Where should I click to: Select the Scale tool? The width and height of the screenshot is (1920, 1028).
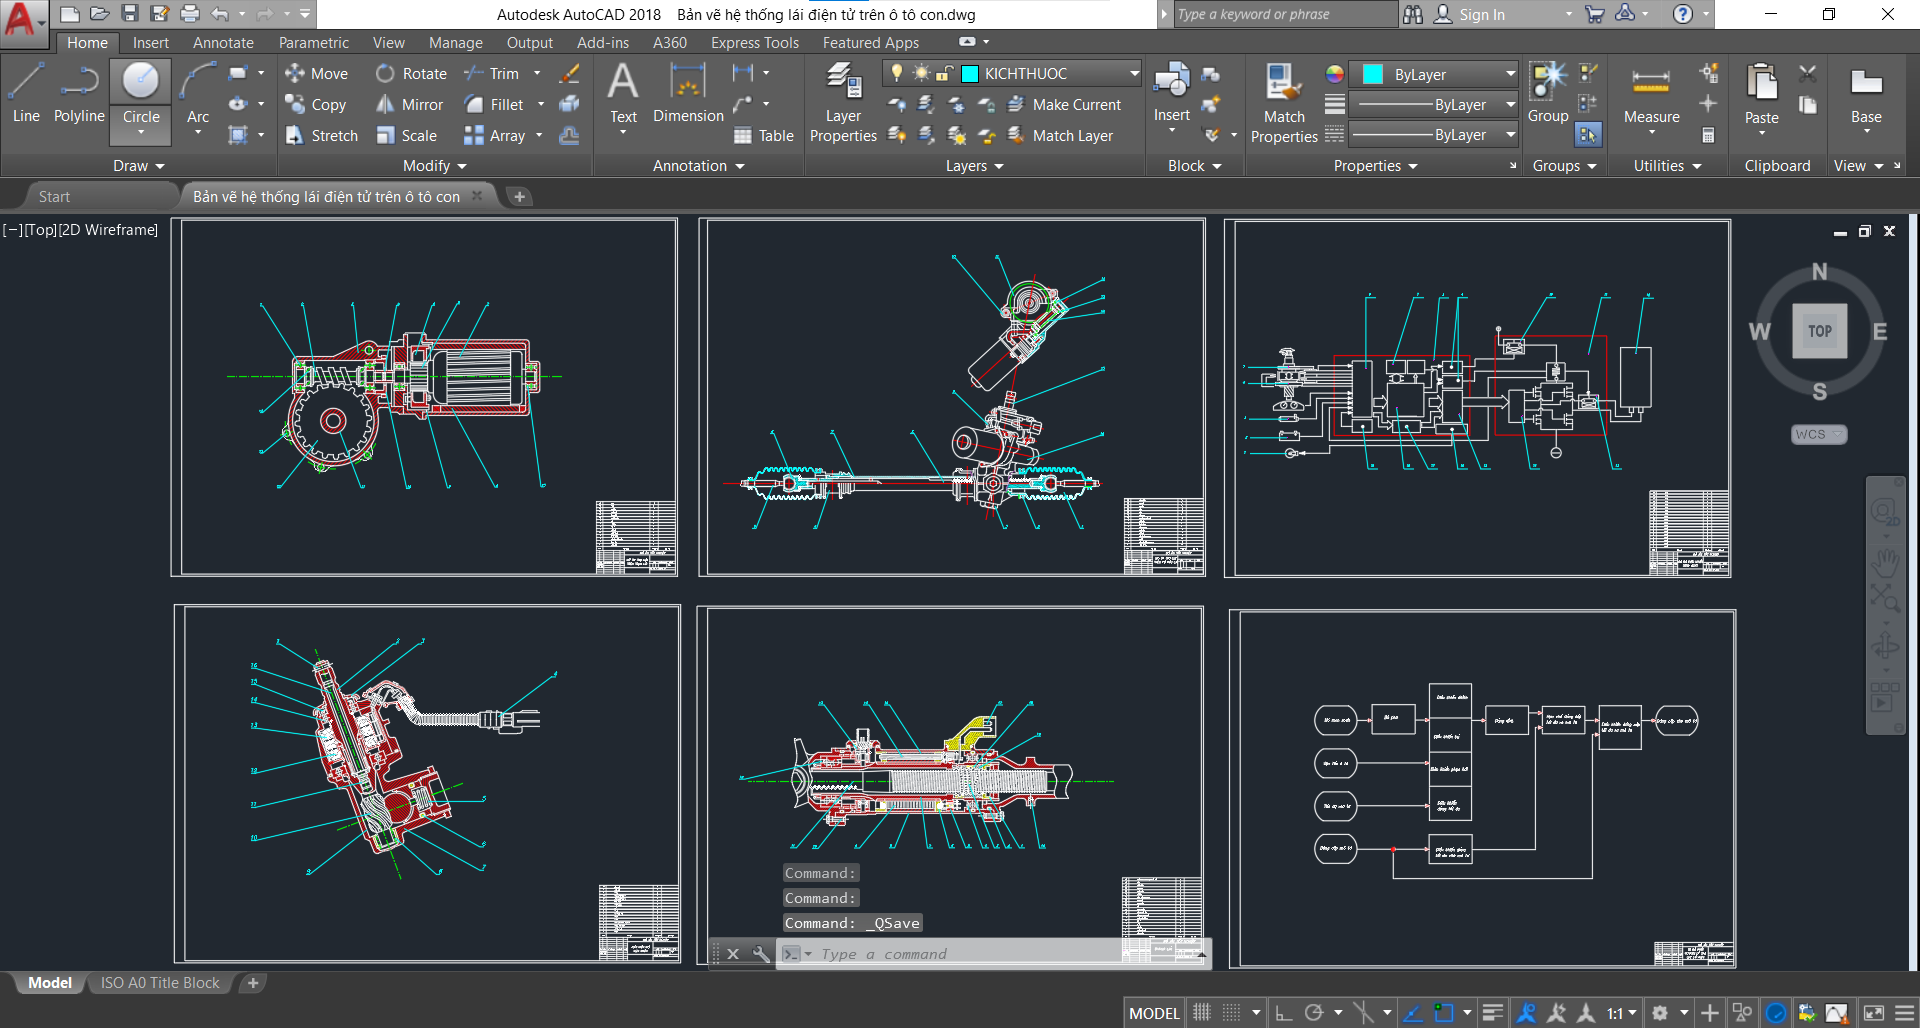[406, 135]
